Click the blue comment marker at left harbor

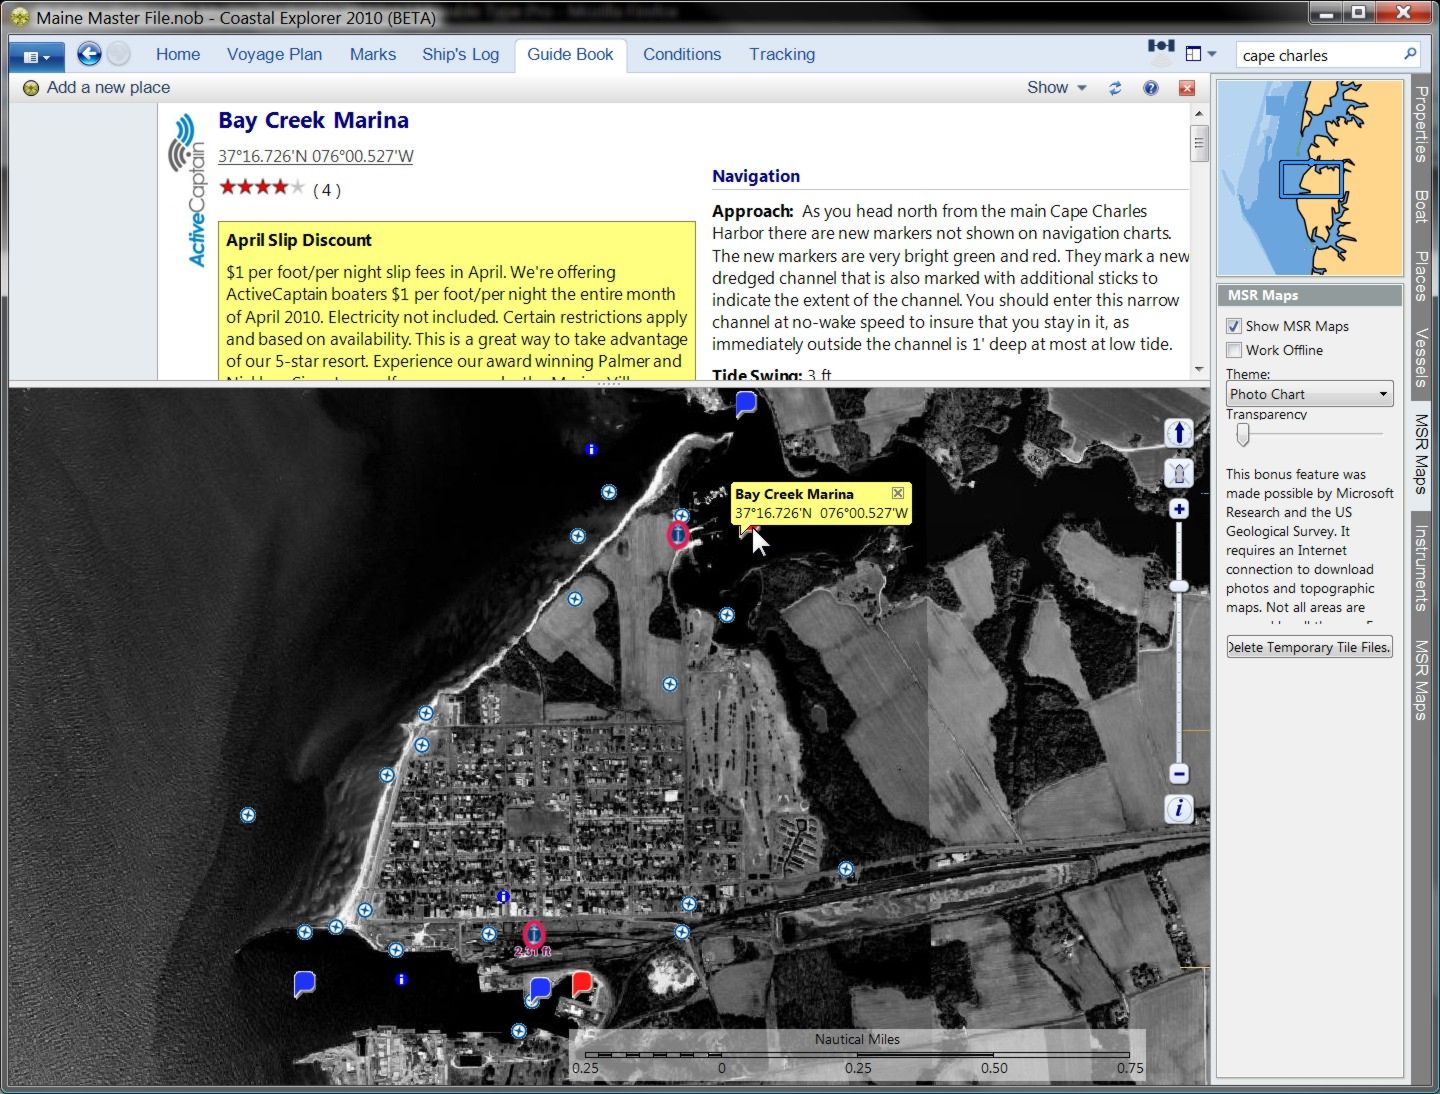pyautogui.click(x=305, y=984)
